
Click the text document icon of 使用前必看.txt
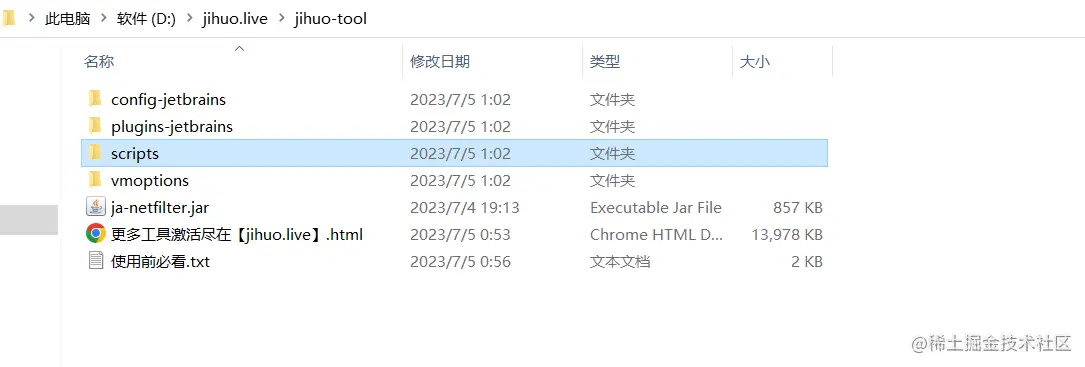coord(95,261)
